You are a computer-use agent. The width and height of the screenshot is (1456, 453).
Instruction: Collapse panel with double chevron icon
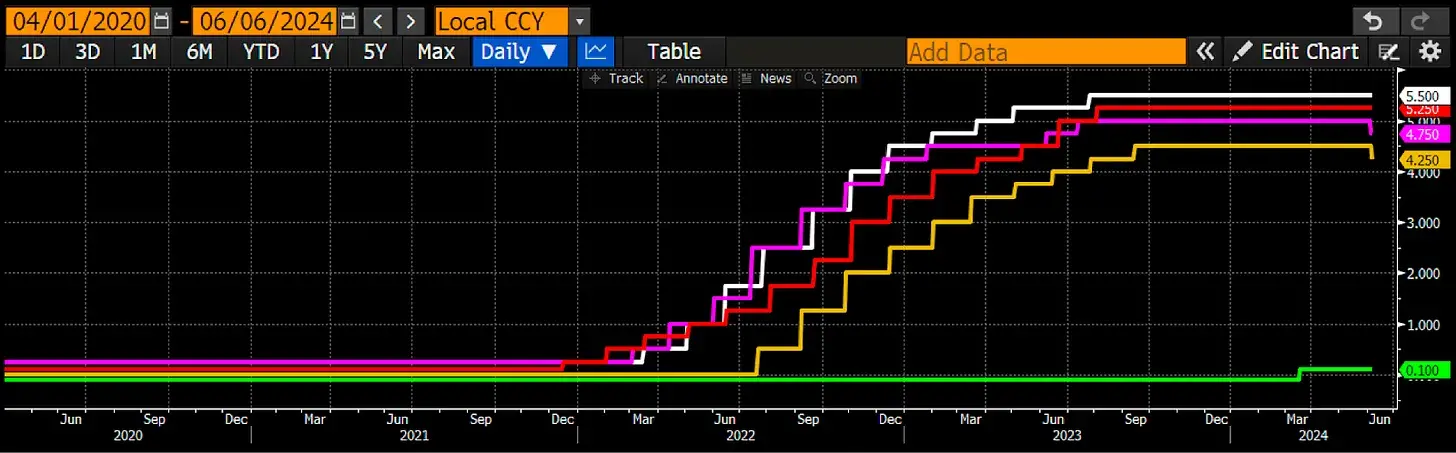coord(1205,51)
